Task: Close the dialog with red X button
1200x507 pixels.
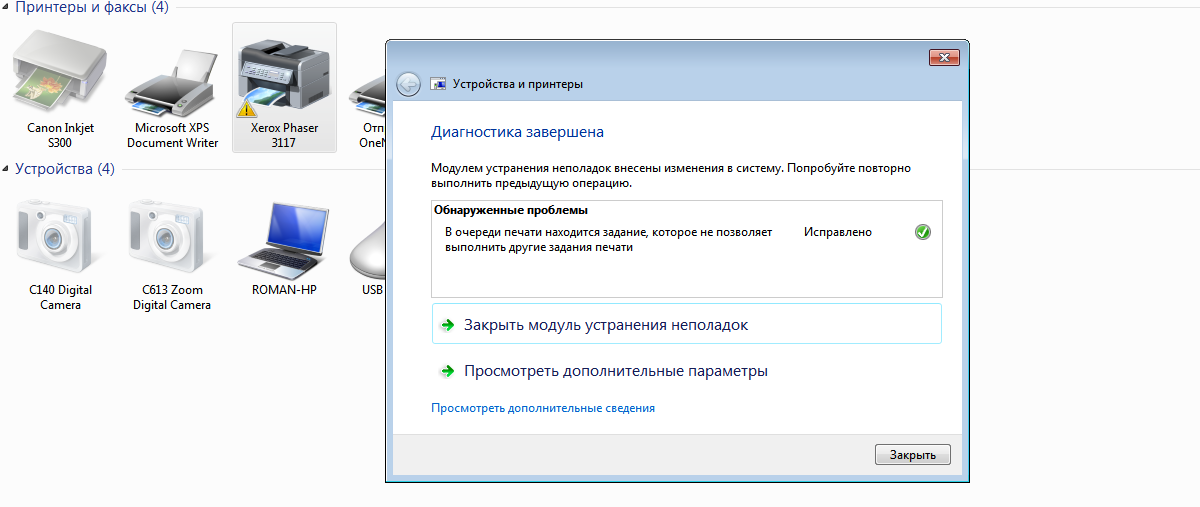Action: [944, 57]
